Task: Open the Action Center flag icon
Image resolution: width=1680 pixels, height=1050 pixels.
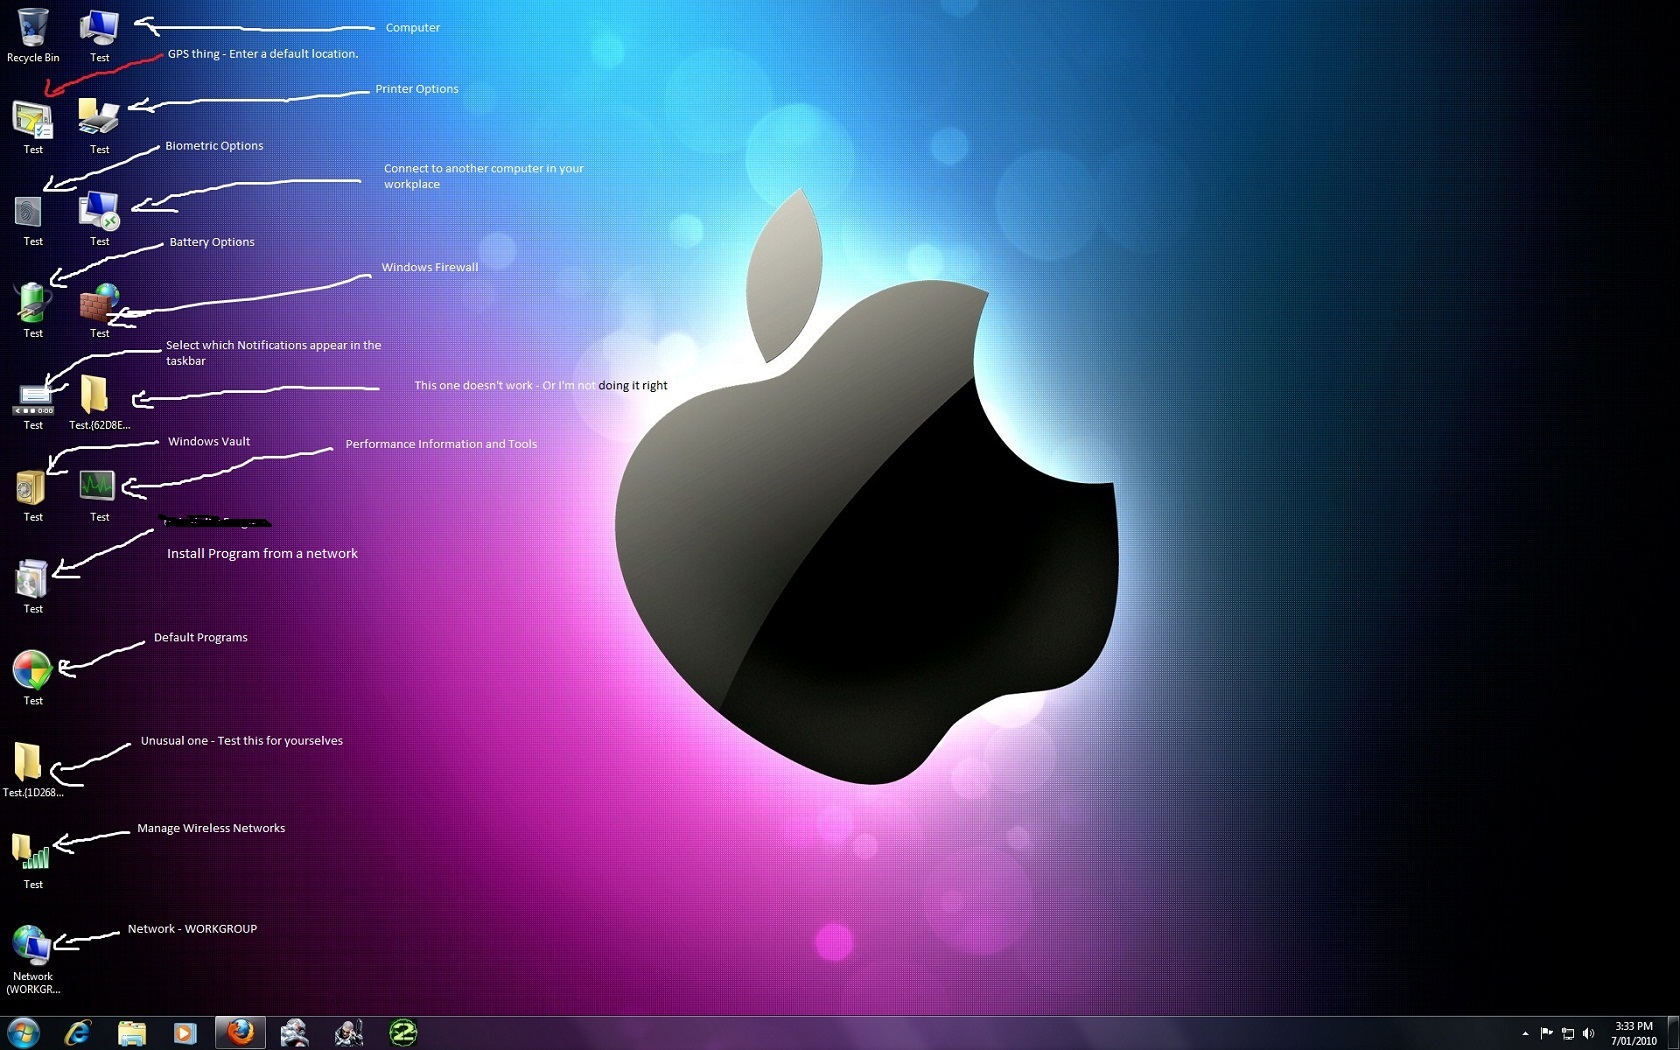Action: coord(1546,1033)
